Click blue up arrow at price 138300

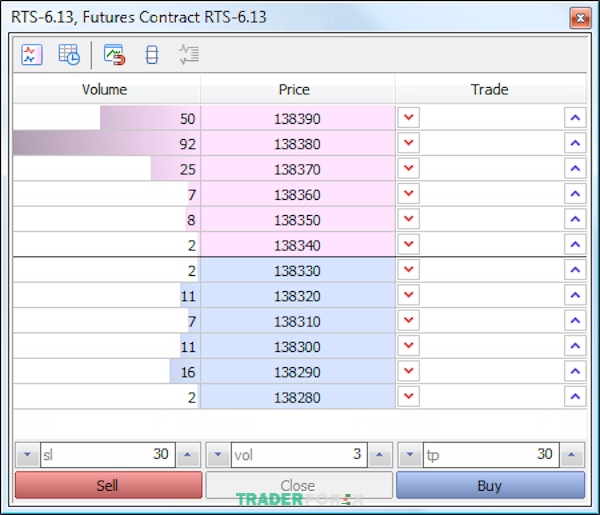point(575,346)
